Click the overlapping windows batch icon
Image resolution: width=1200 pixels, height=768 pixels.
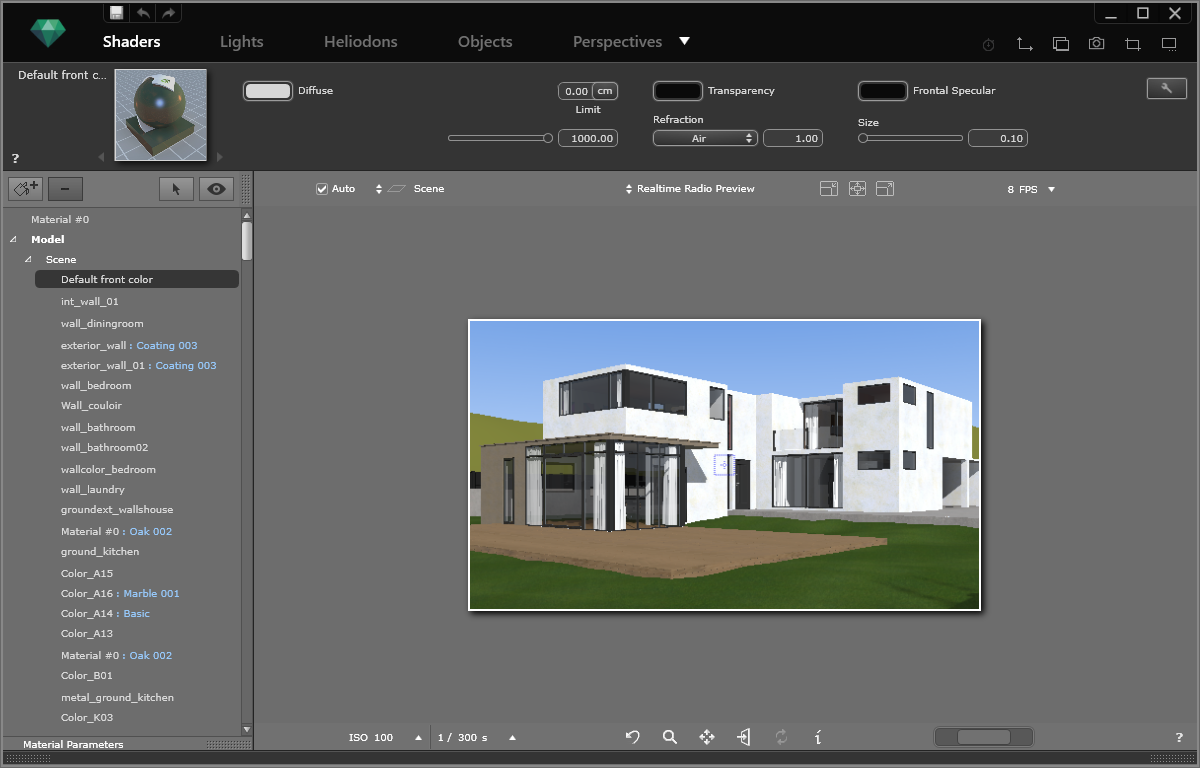pos(1061,44)
